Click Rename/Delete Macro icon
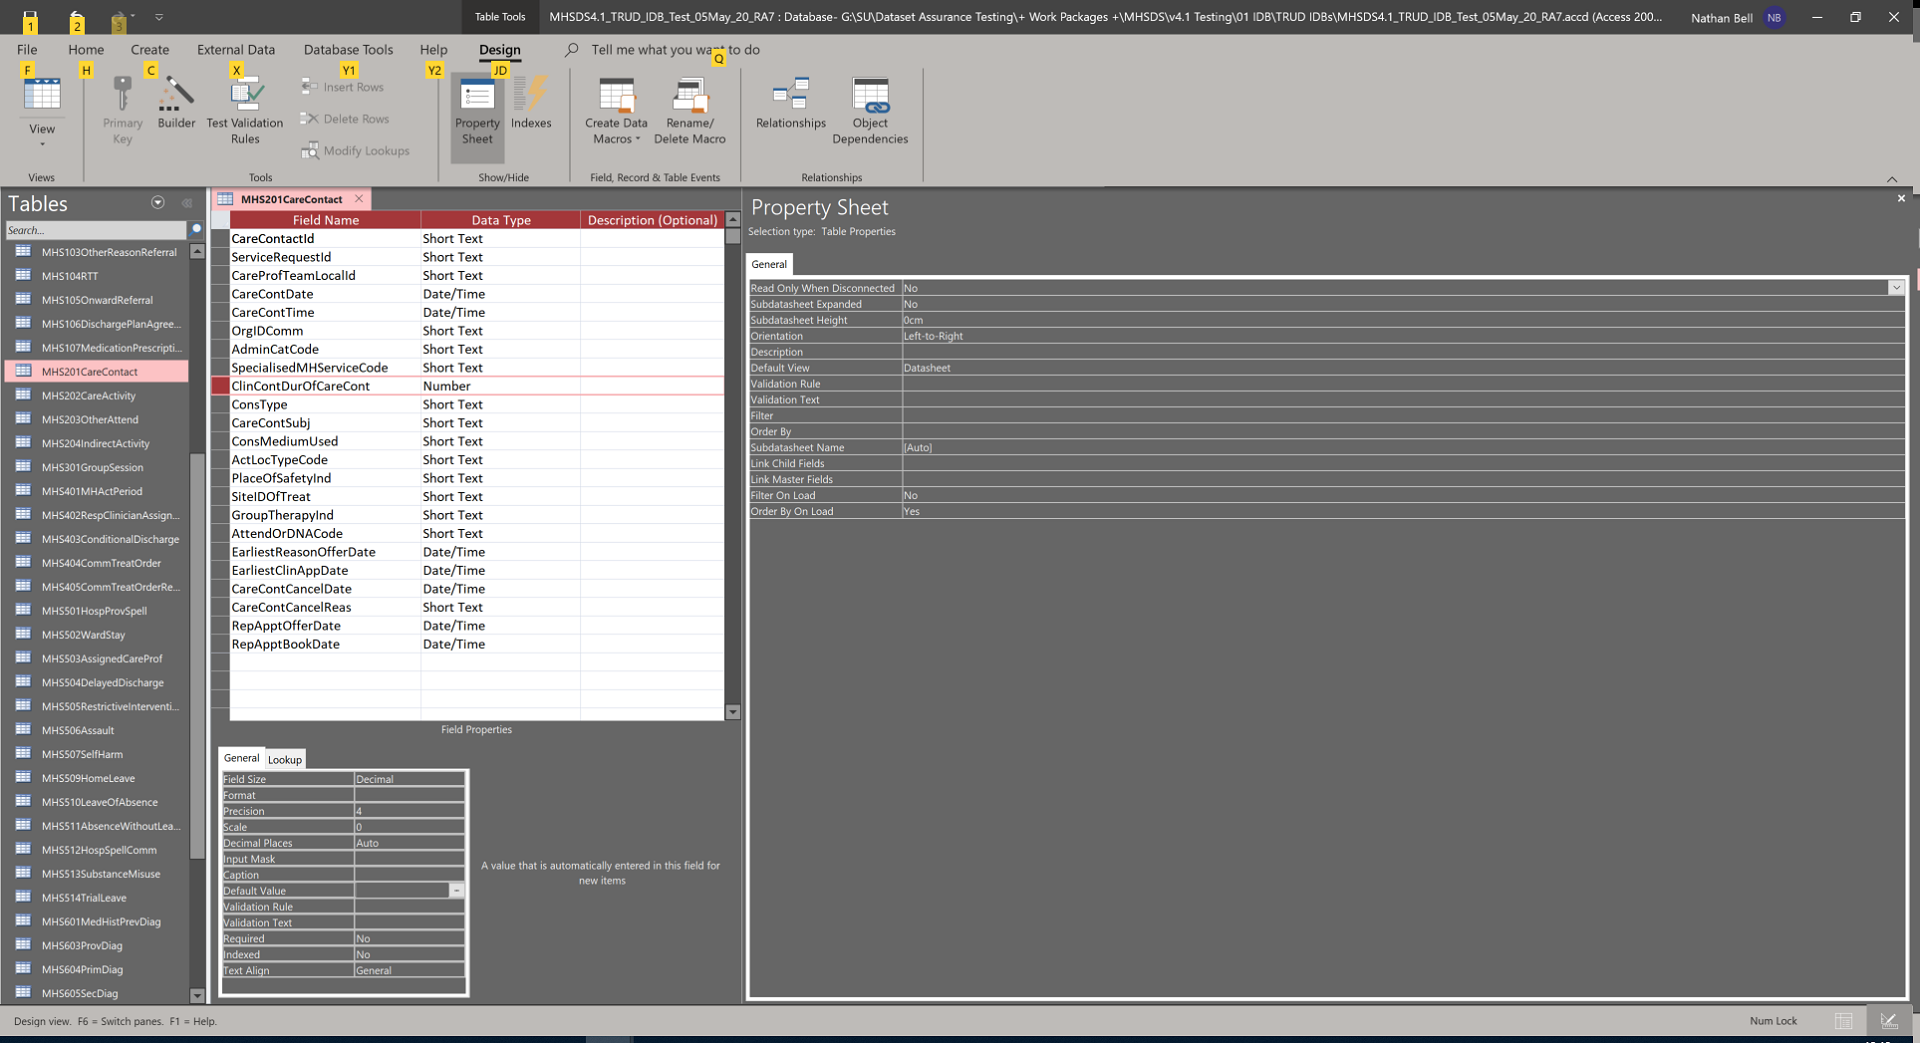This screenshot has width=1920, height=1043. point(690,112)
